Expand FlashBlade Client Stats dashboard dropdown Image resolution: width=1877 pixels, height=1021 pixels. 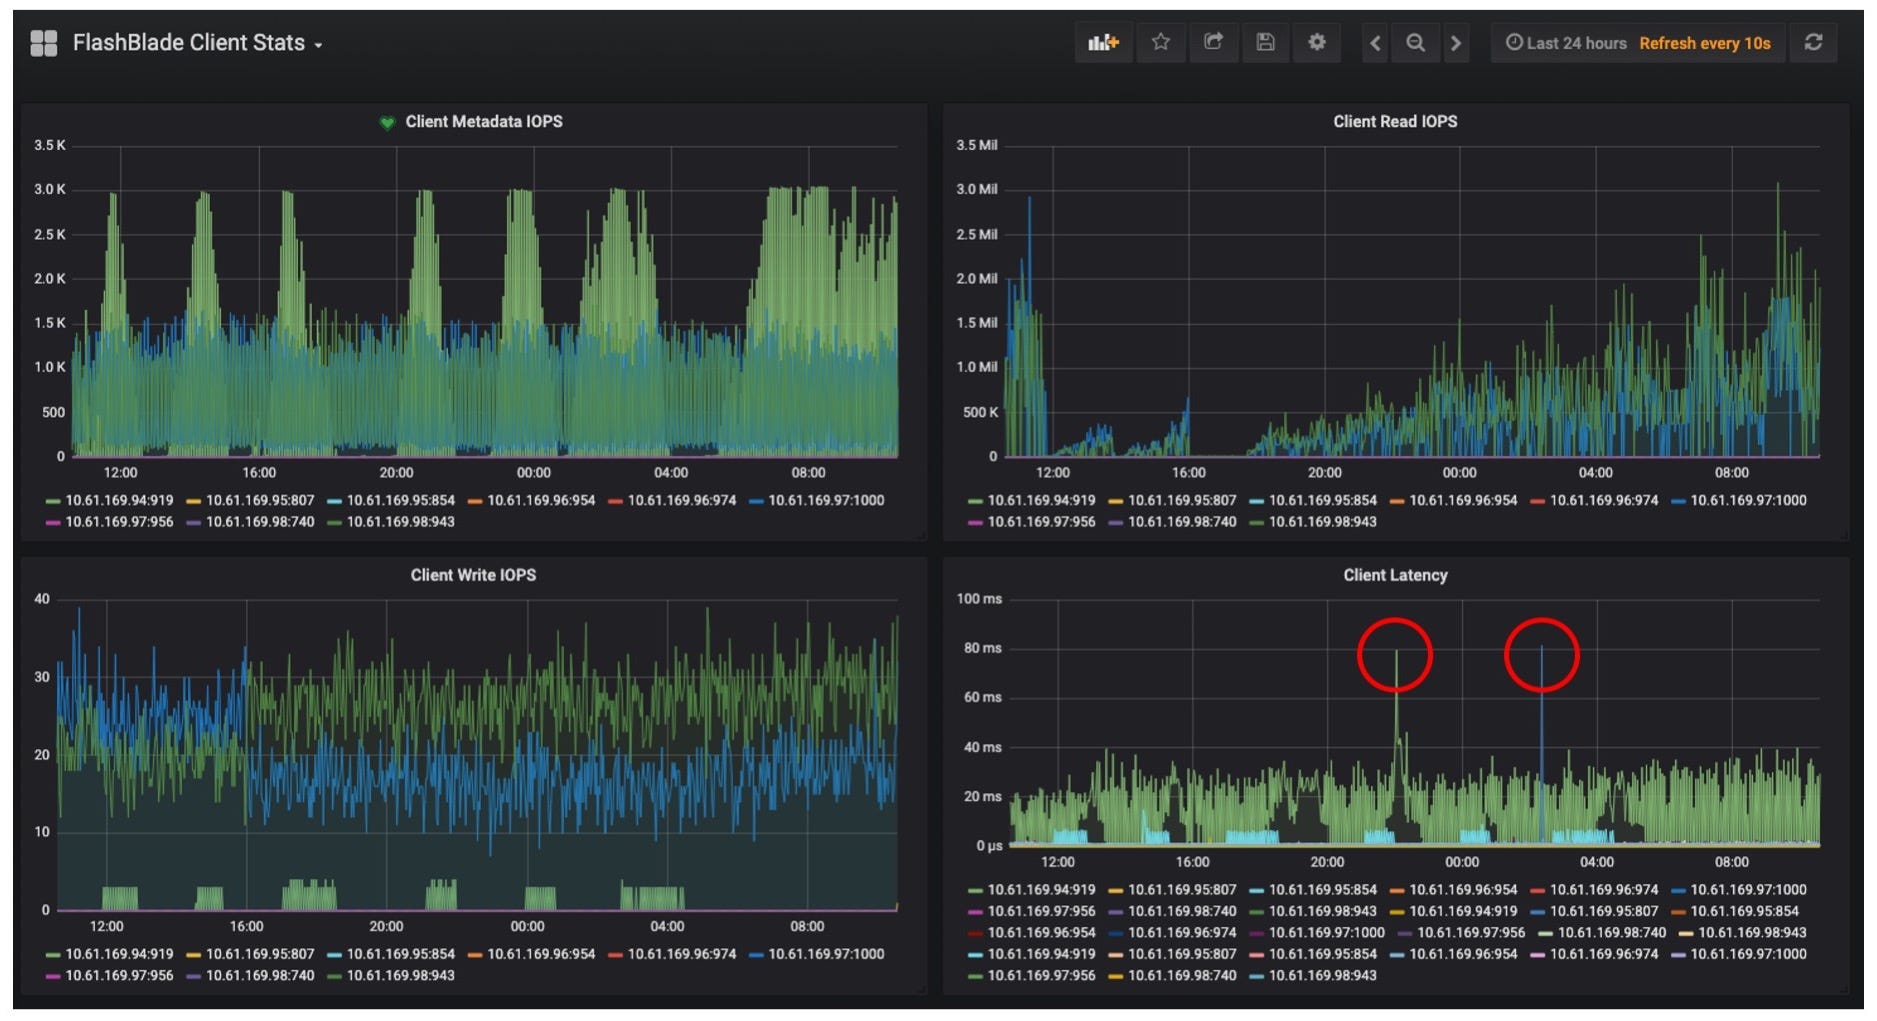point(197,43)
